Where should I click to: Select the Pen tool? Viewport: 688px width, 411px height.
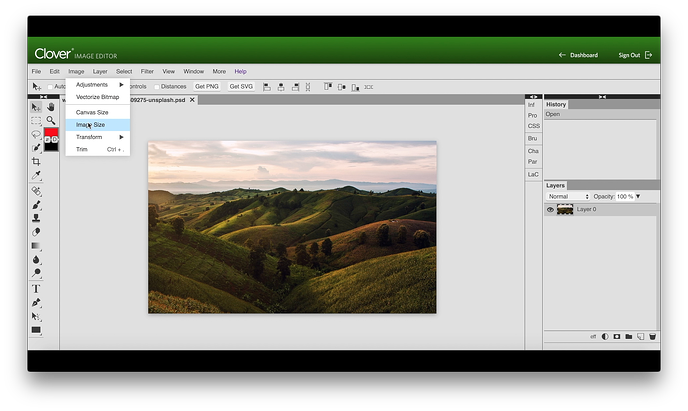pyautogui.click(x=36, y=303)
